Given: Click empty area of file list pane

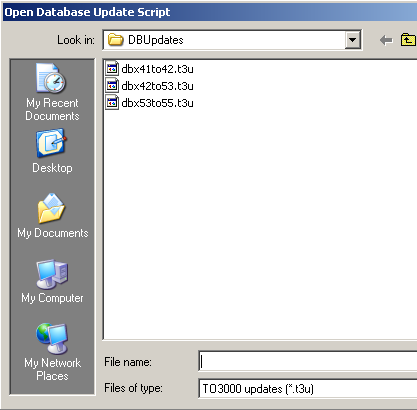Looking at the screenshot, I should [260, 220].
